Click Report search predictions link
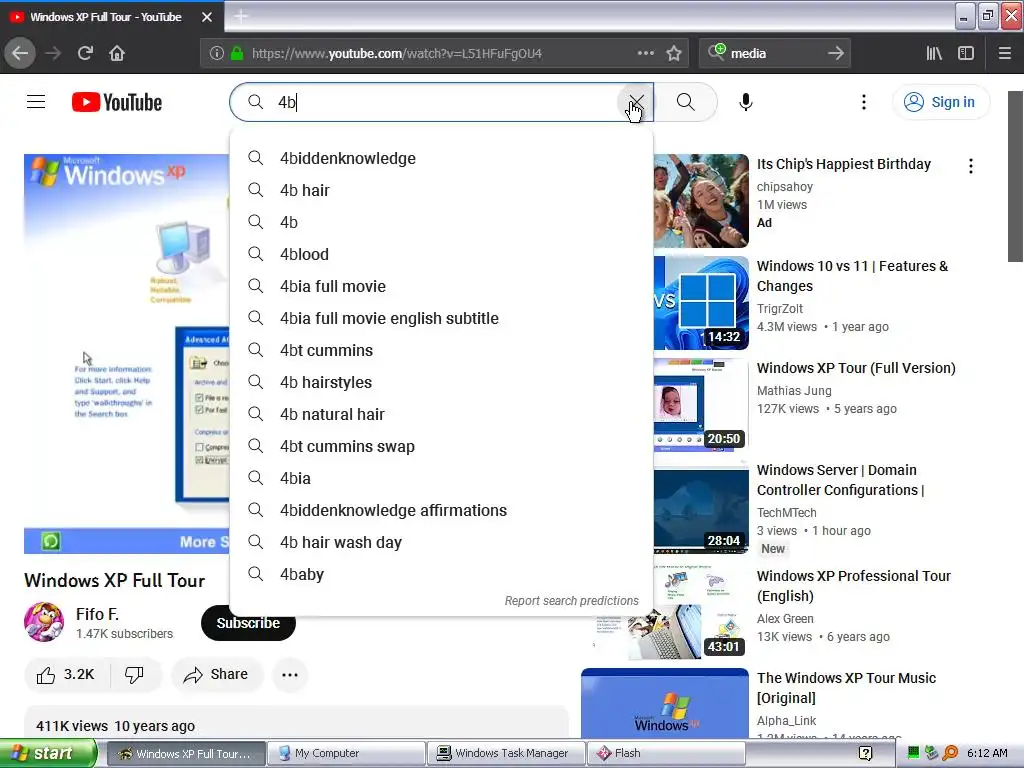Image resolution: width=1024 pixels, height=768 pixels. tap(571, 600)
